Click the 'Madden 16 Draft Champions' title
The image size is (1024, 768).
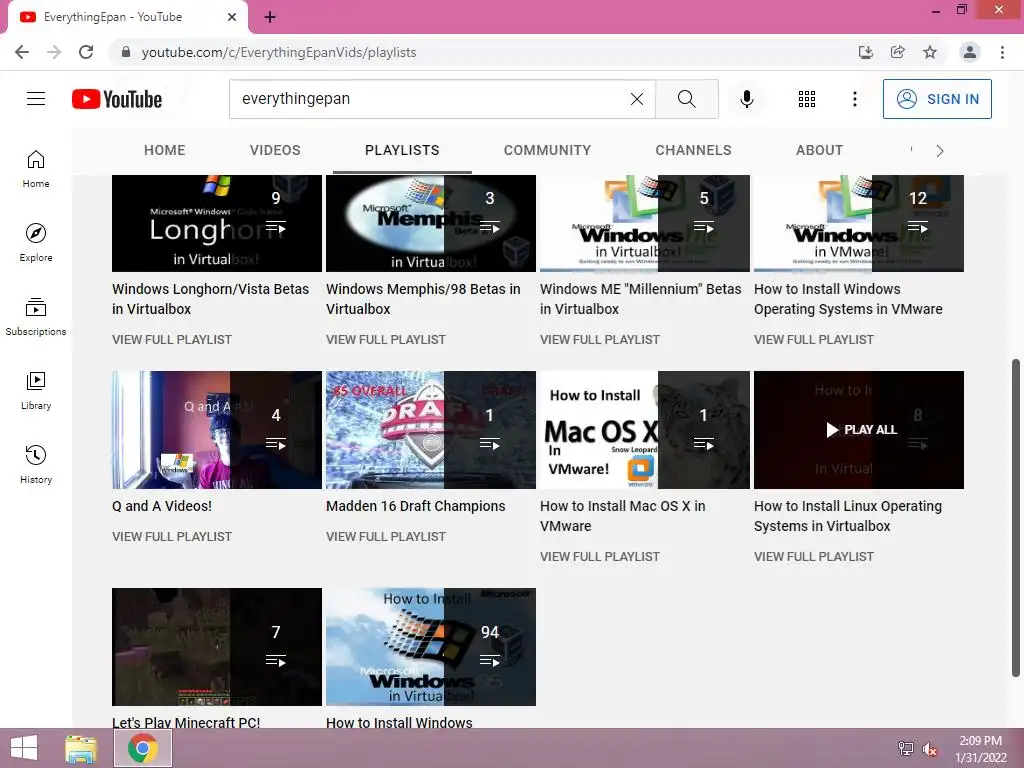coord(415,506)
